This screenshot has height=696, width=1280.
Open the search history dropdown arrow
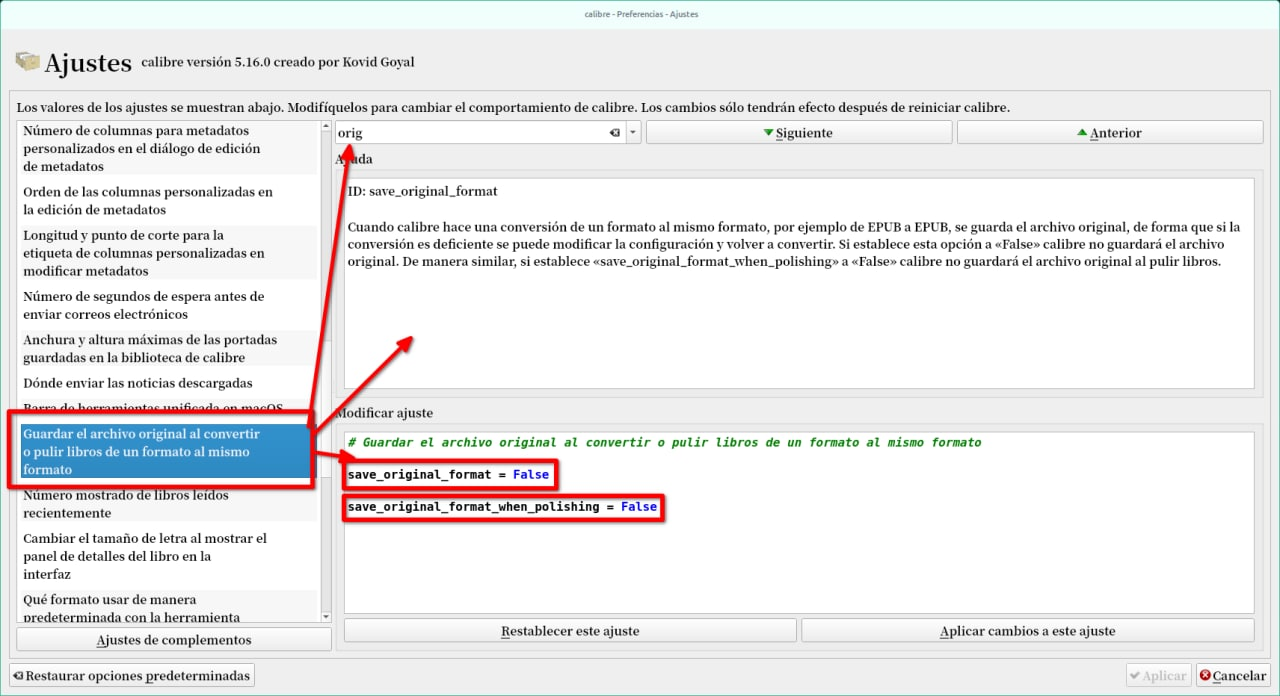click(x=633, y=133)
